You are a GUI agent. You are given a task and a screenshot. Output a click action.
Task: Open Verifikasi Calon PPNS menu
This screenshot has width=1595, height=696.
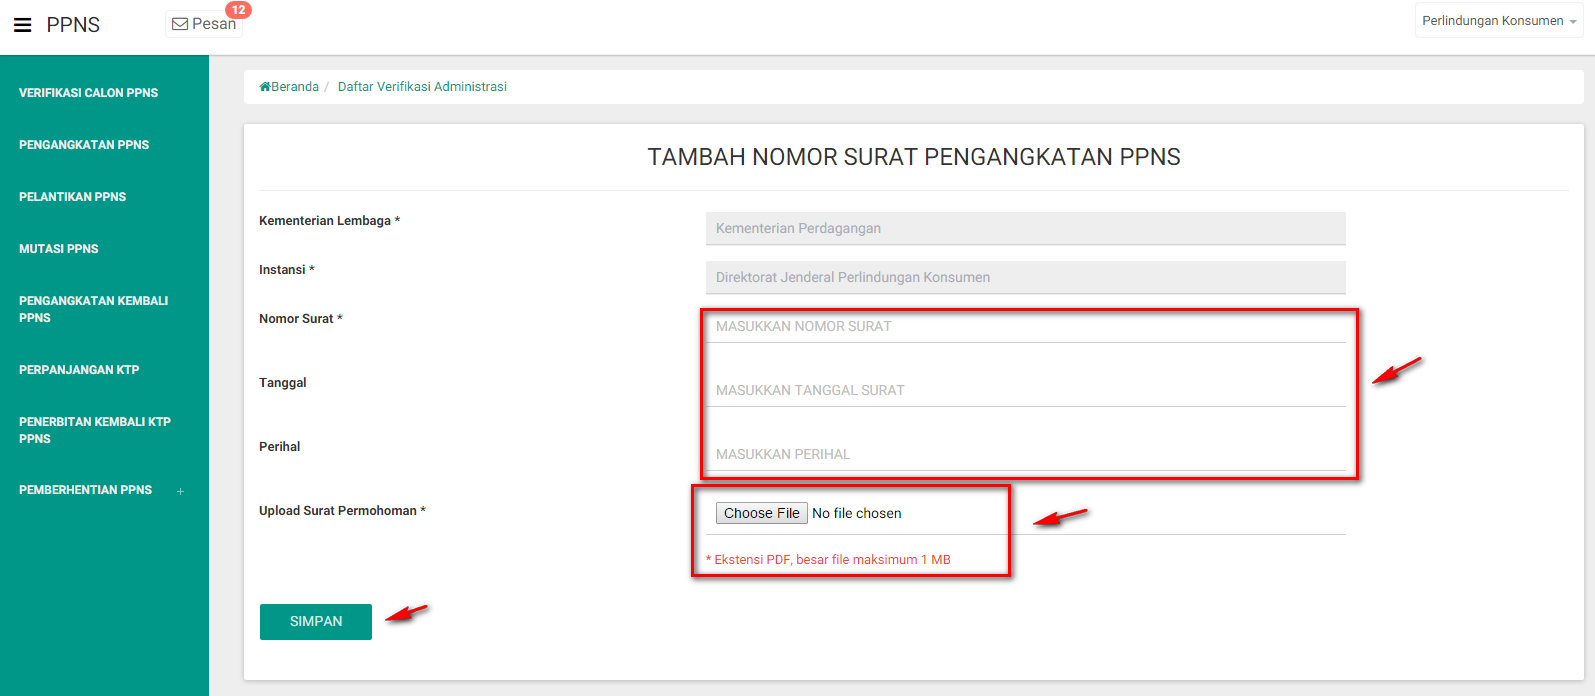pyautogui.click(x=88, y=93)
